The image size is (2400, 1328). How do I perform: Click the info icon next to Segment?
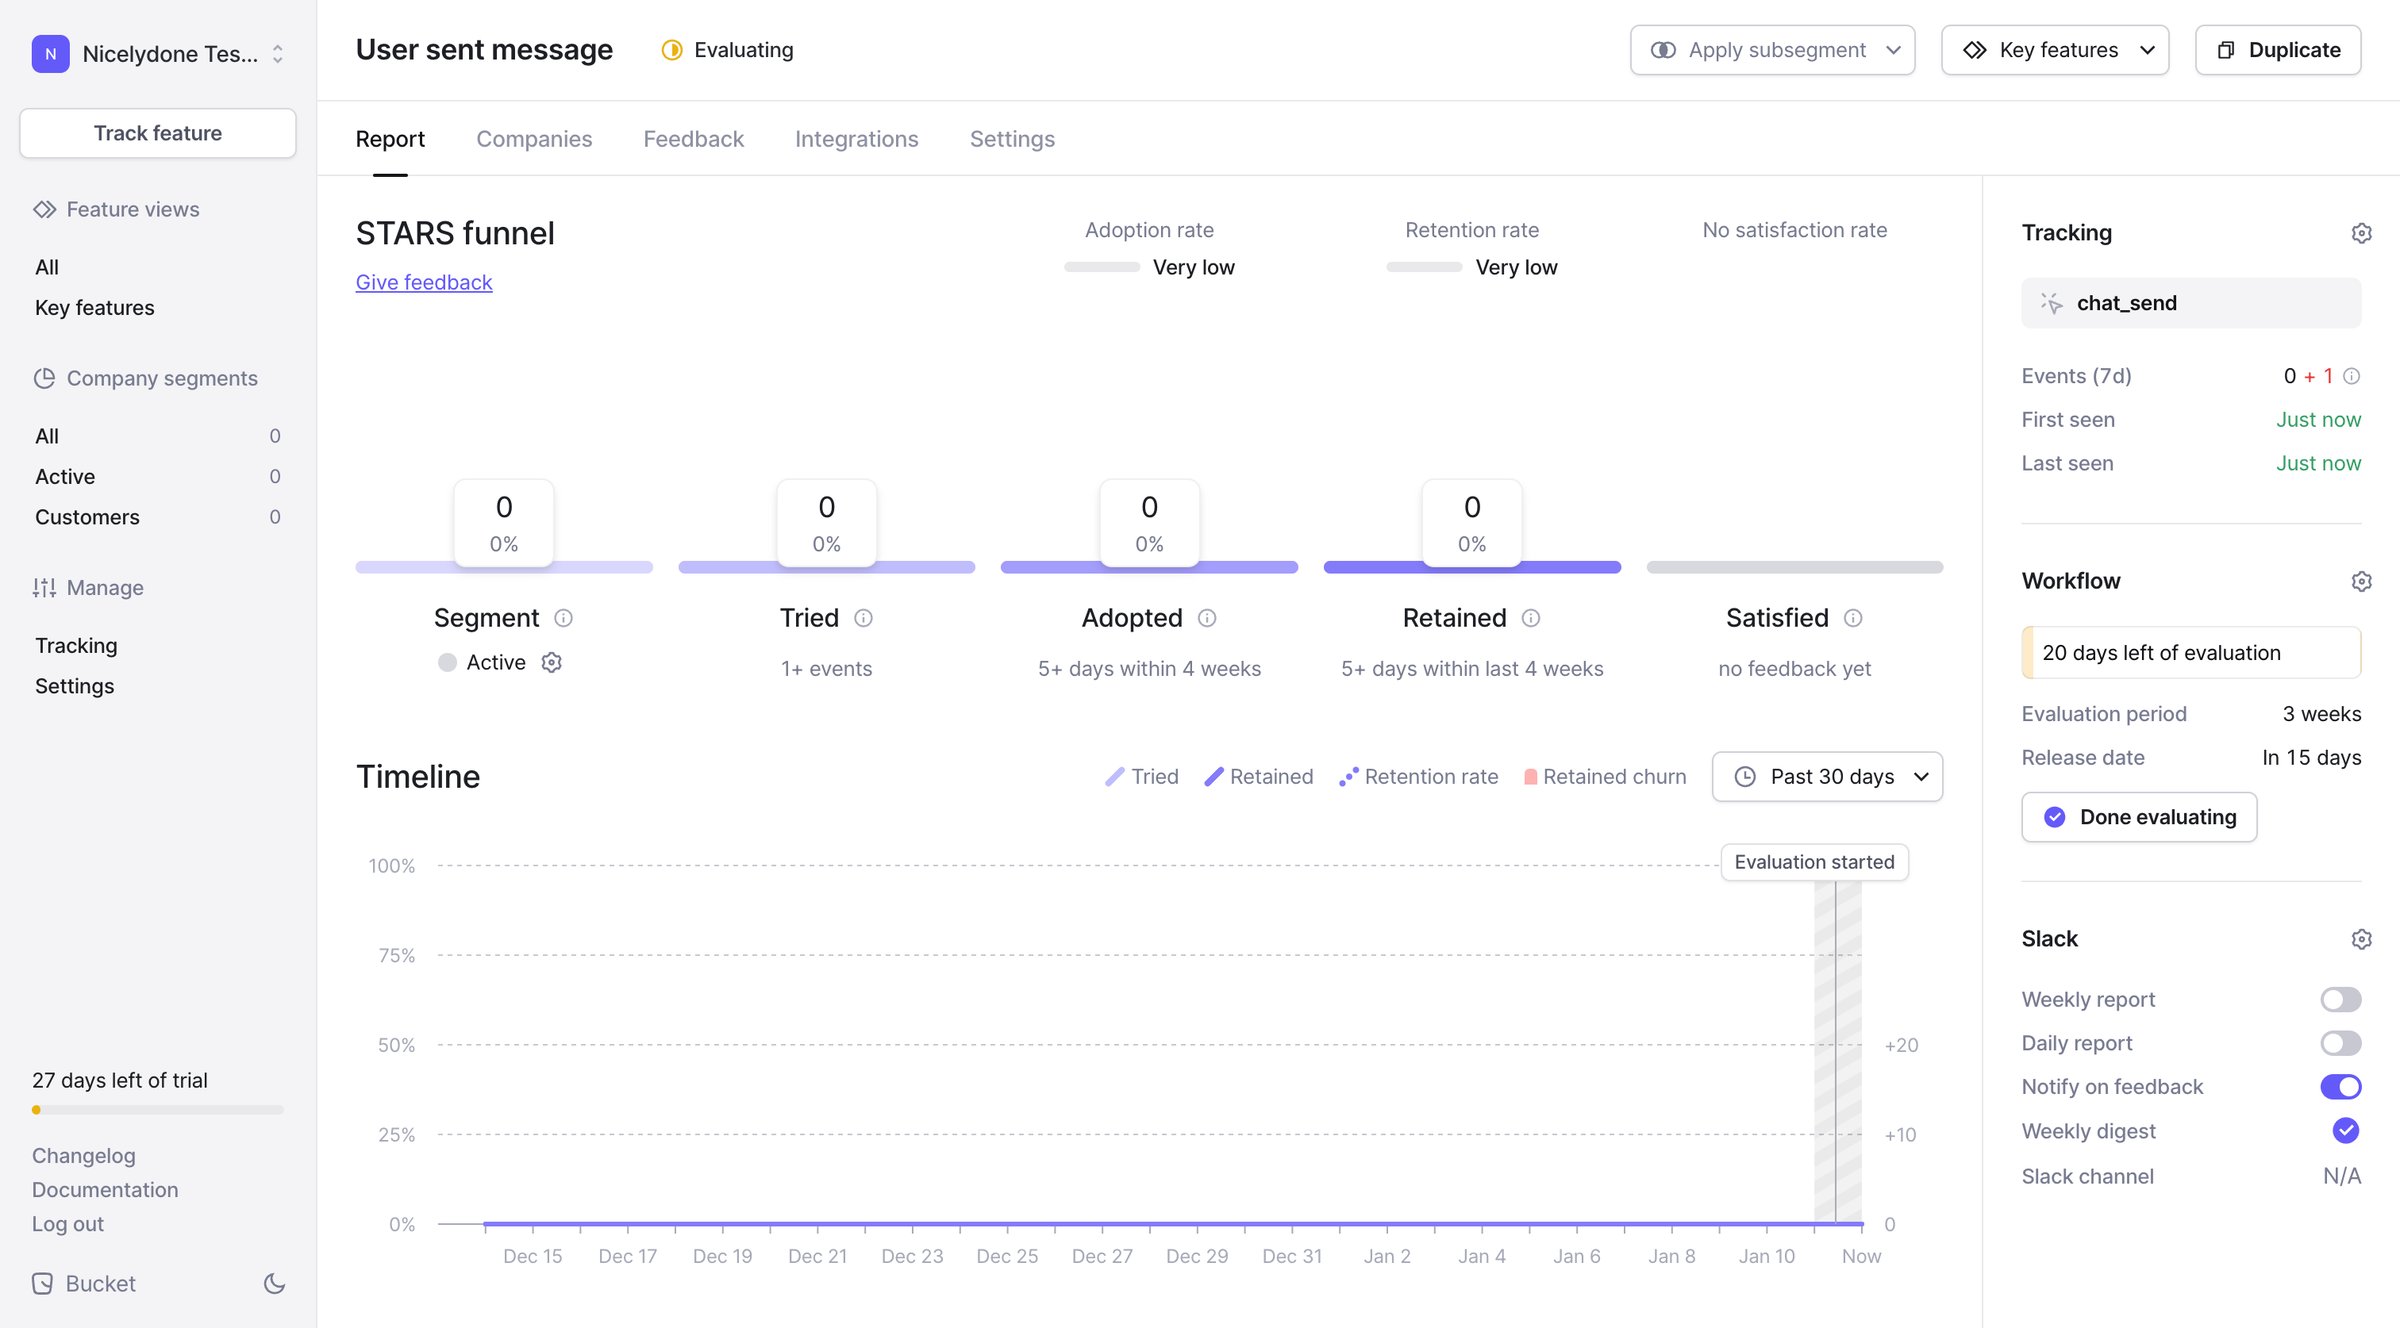(x=564, y=618)
